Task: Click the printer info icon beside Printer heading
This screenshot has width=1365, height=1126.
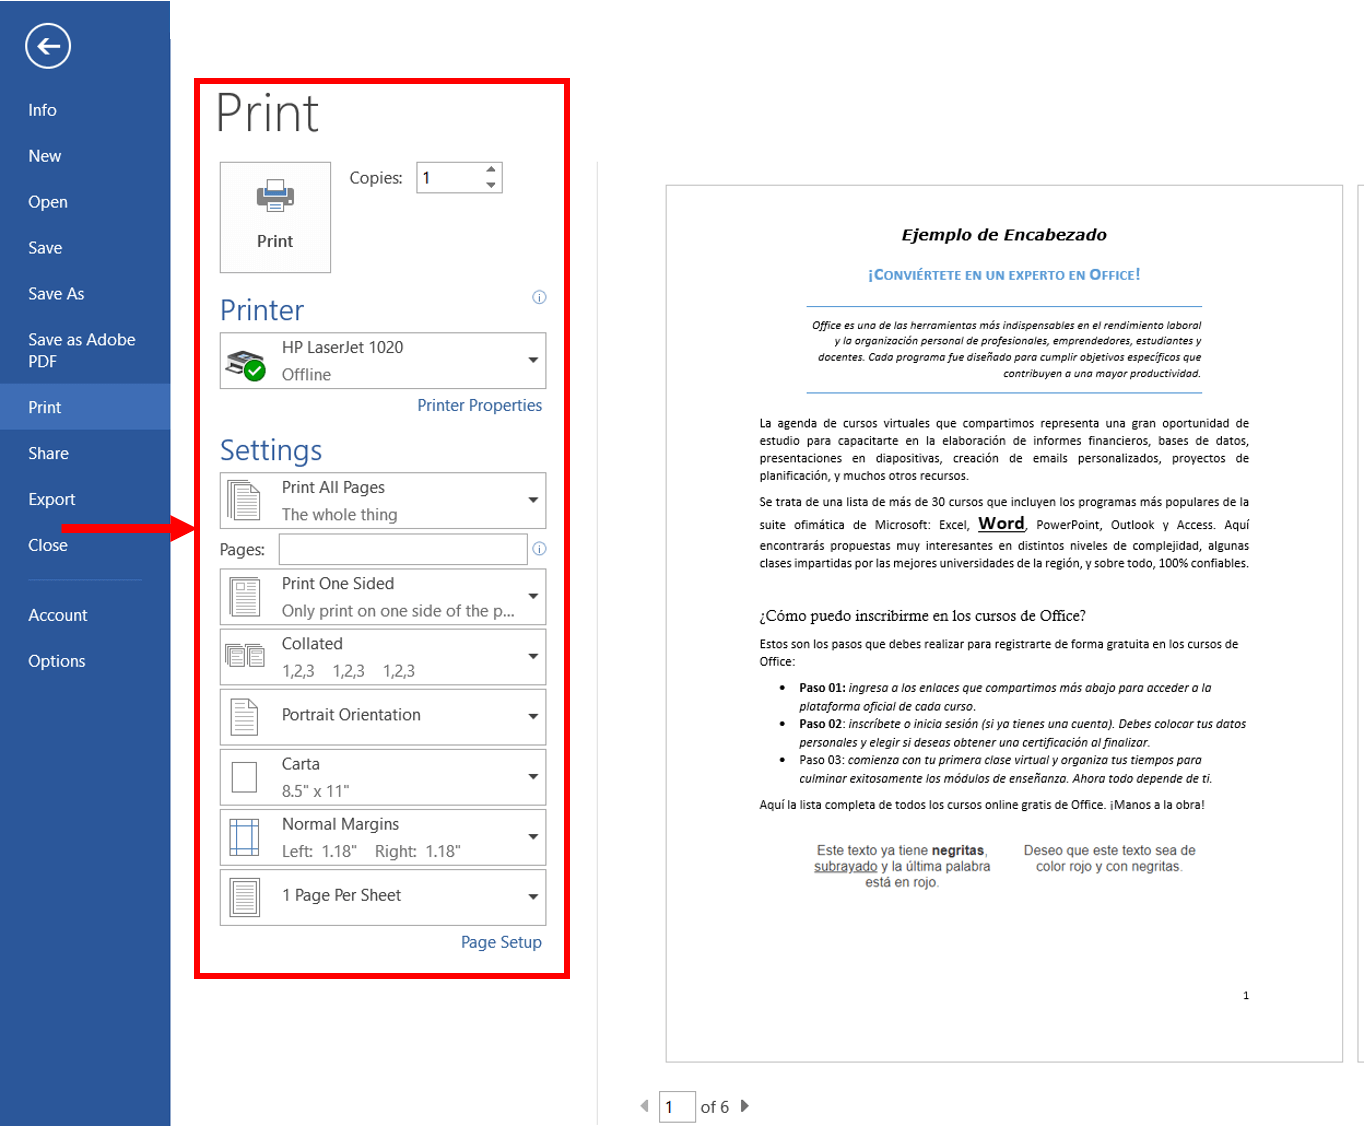Action: (539, 297)
